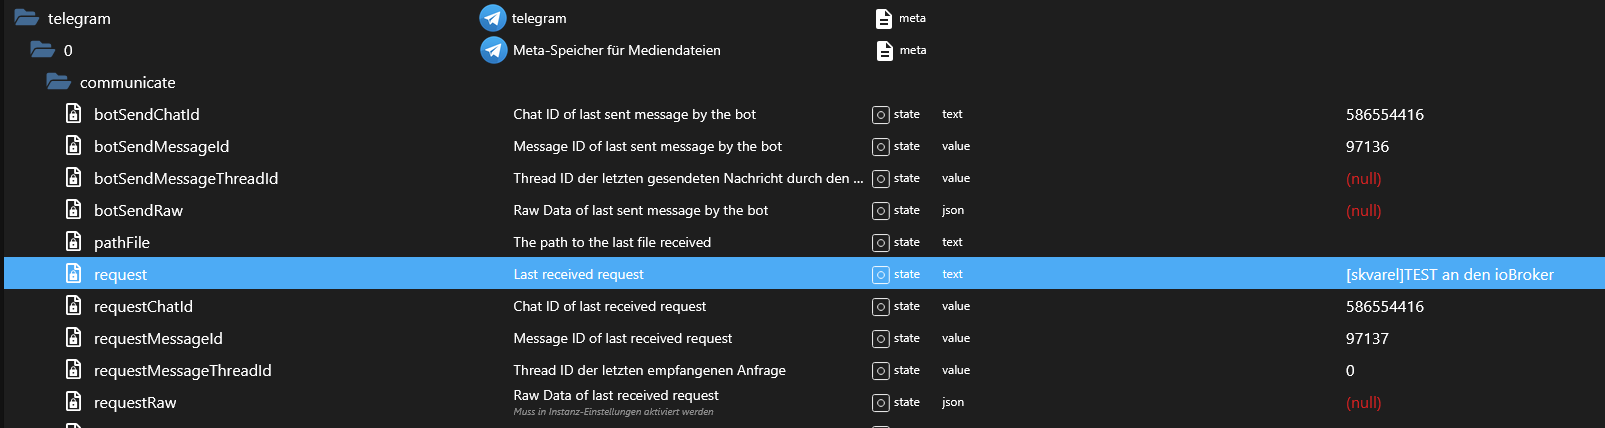Click the meta document icon in telegram row
1605x428 pixels.
point(884,18)
